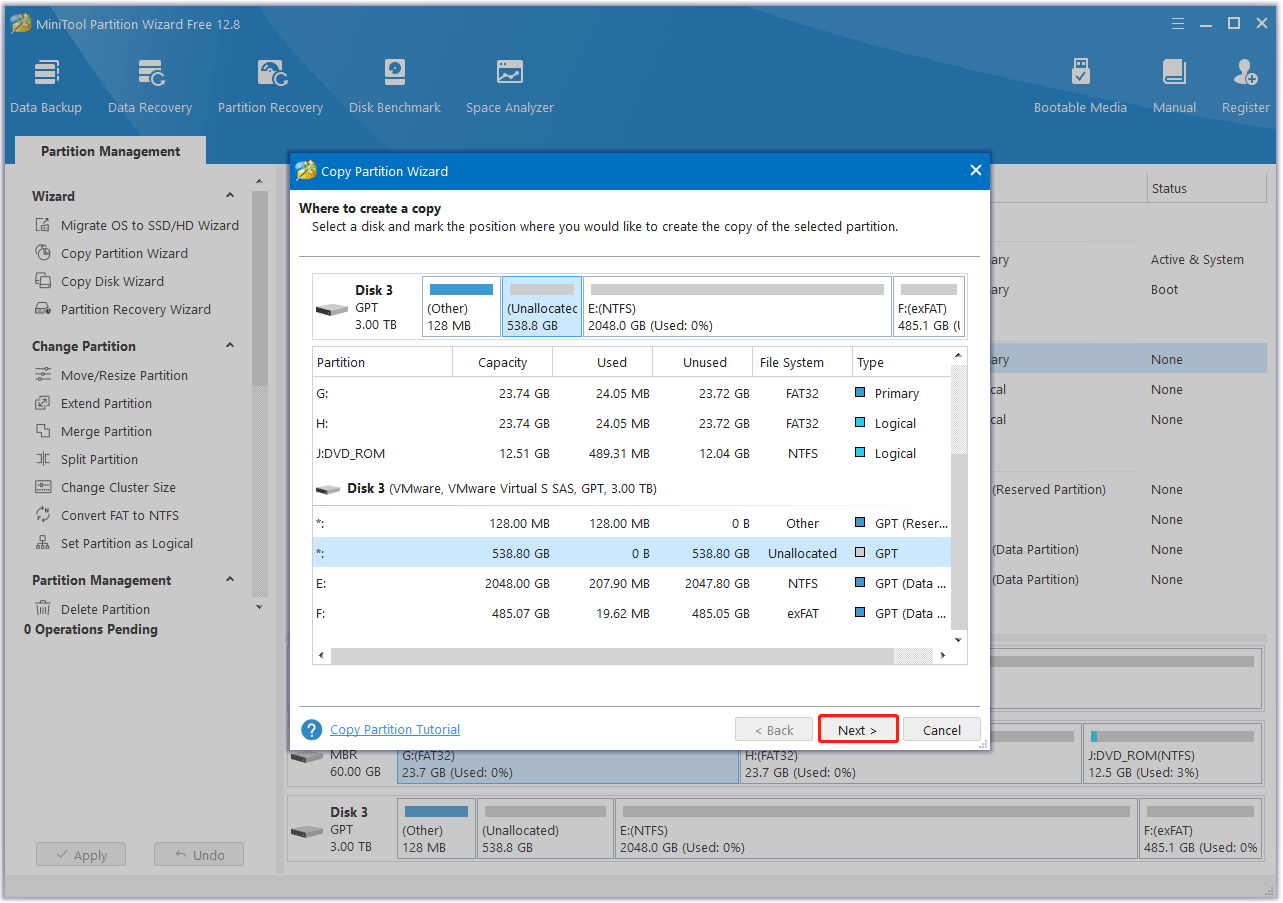Open Data Recovery tool

pyautogui.click(x=150, y=87)
